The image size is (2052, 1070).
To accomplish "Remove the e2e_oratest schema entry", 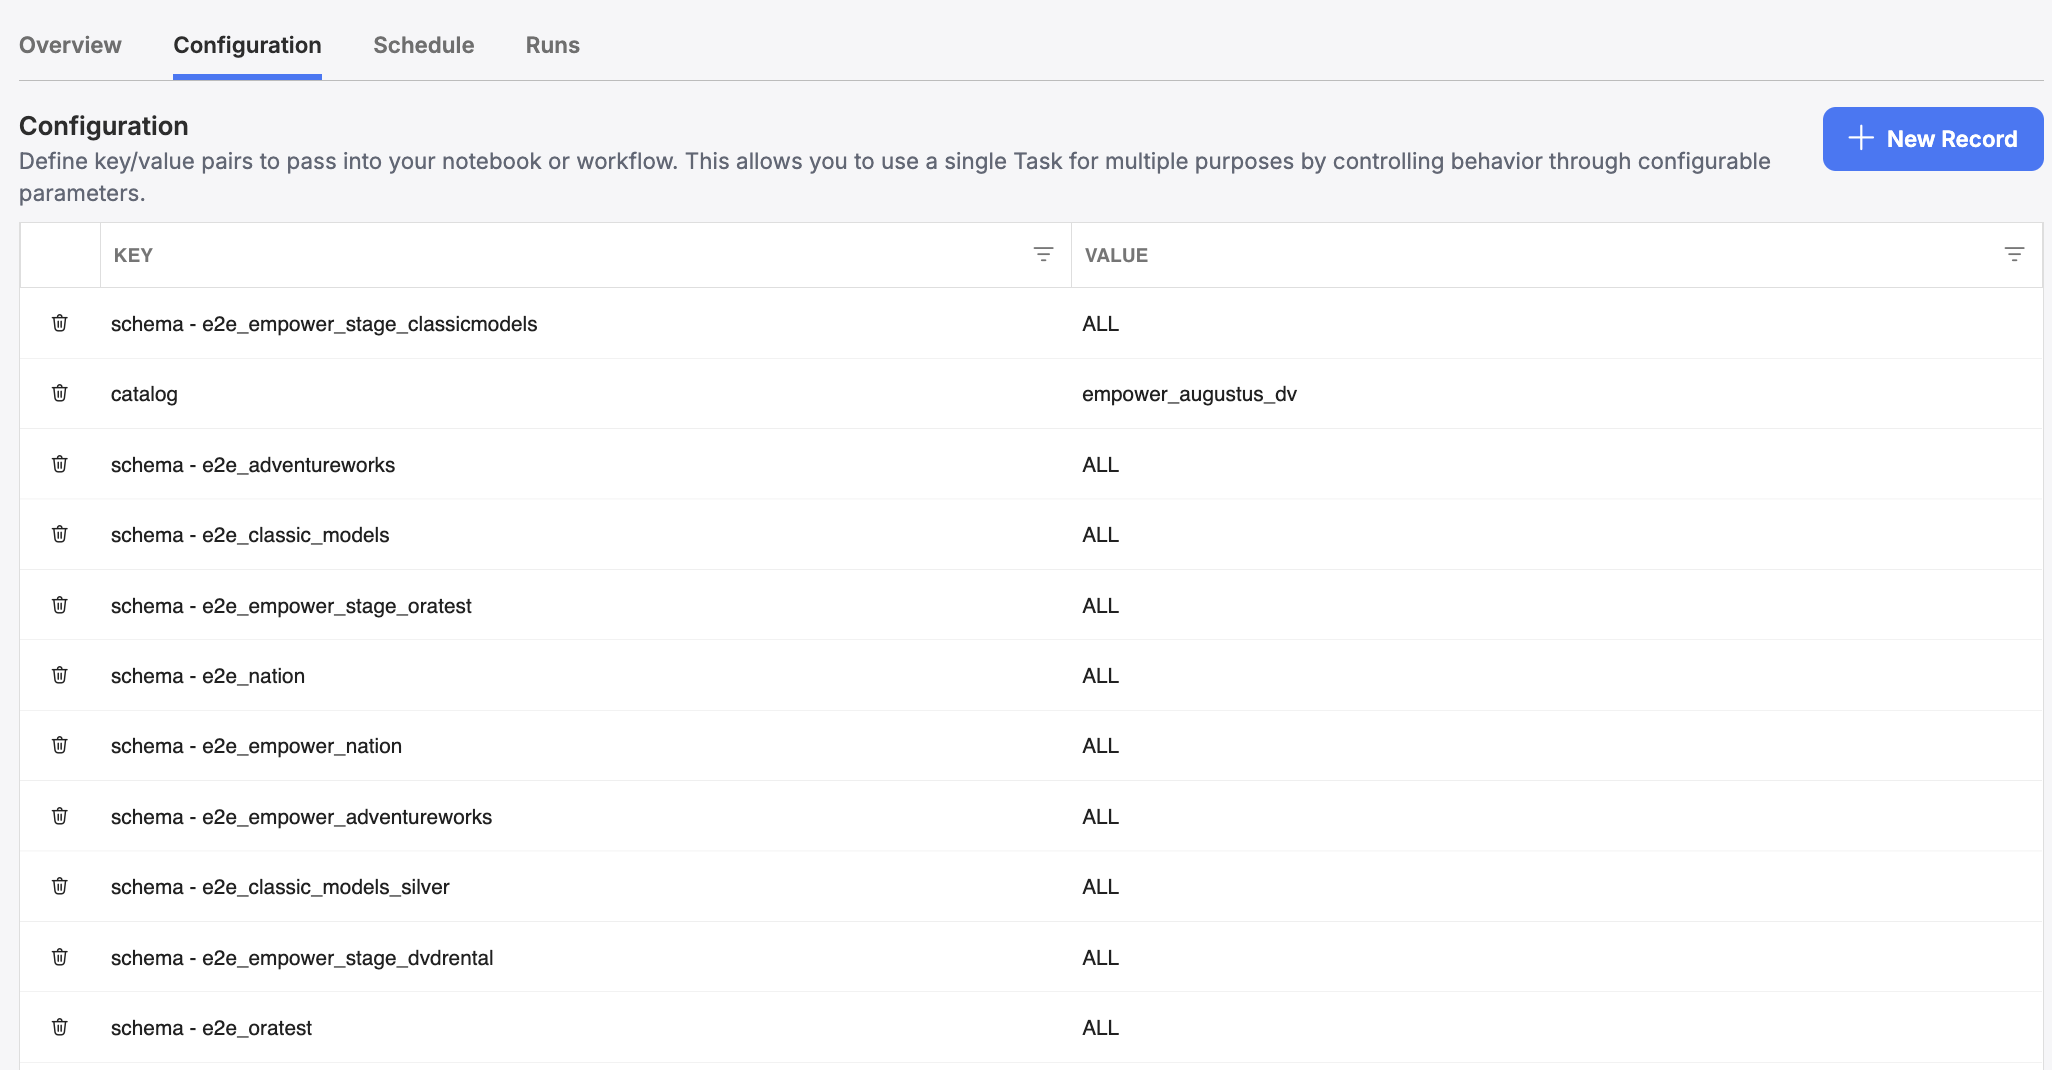I will (60, 1027).
